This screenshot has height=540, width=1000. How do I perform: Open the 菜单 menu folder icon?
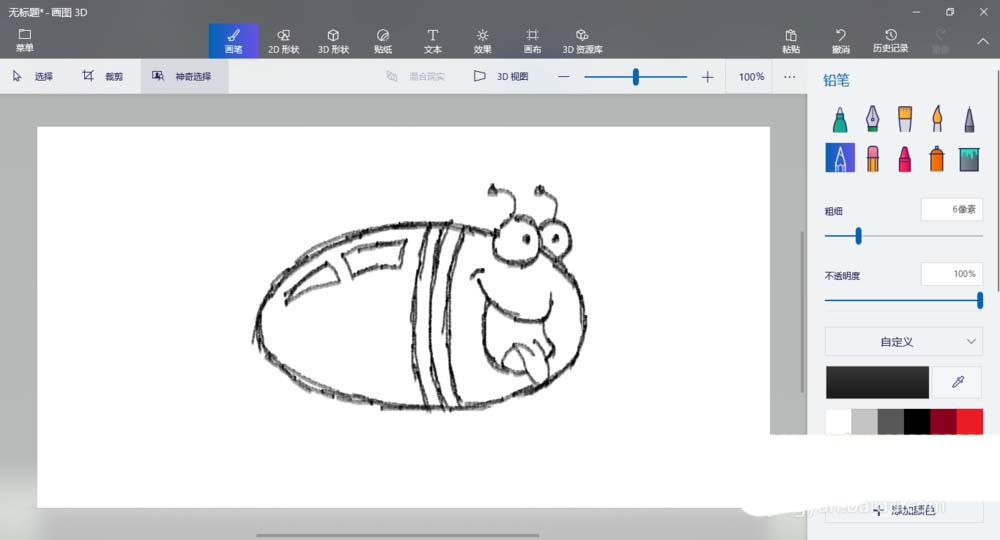[x=25, y=40]
